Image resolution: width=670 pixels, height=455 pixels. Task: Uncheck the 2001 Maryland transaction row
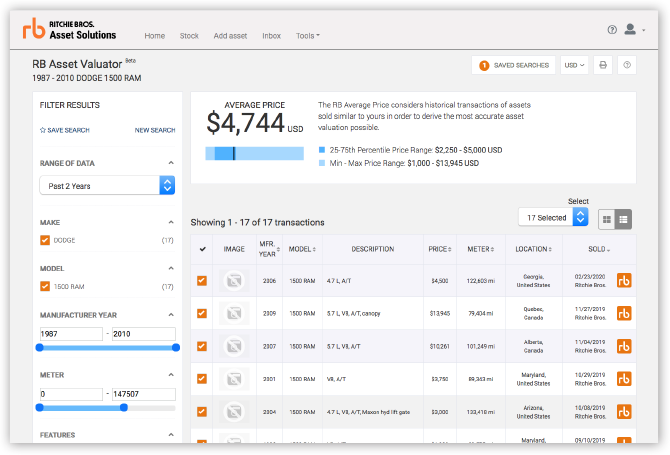(202, 379)
